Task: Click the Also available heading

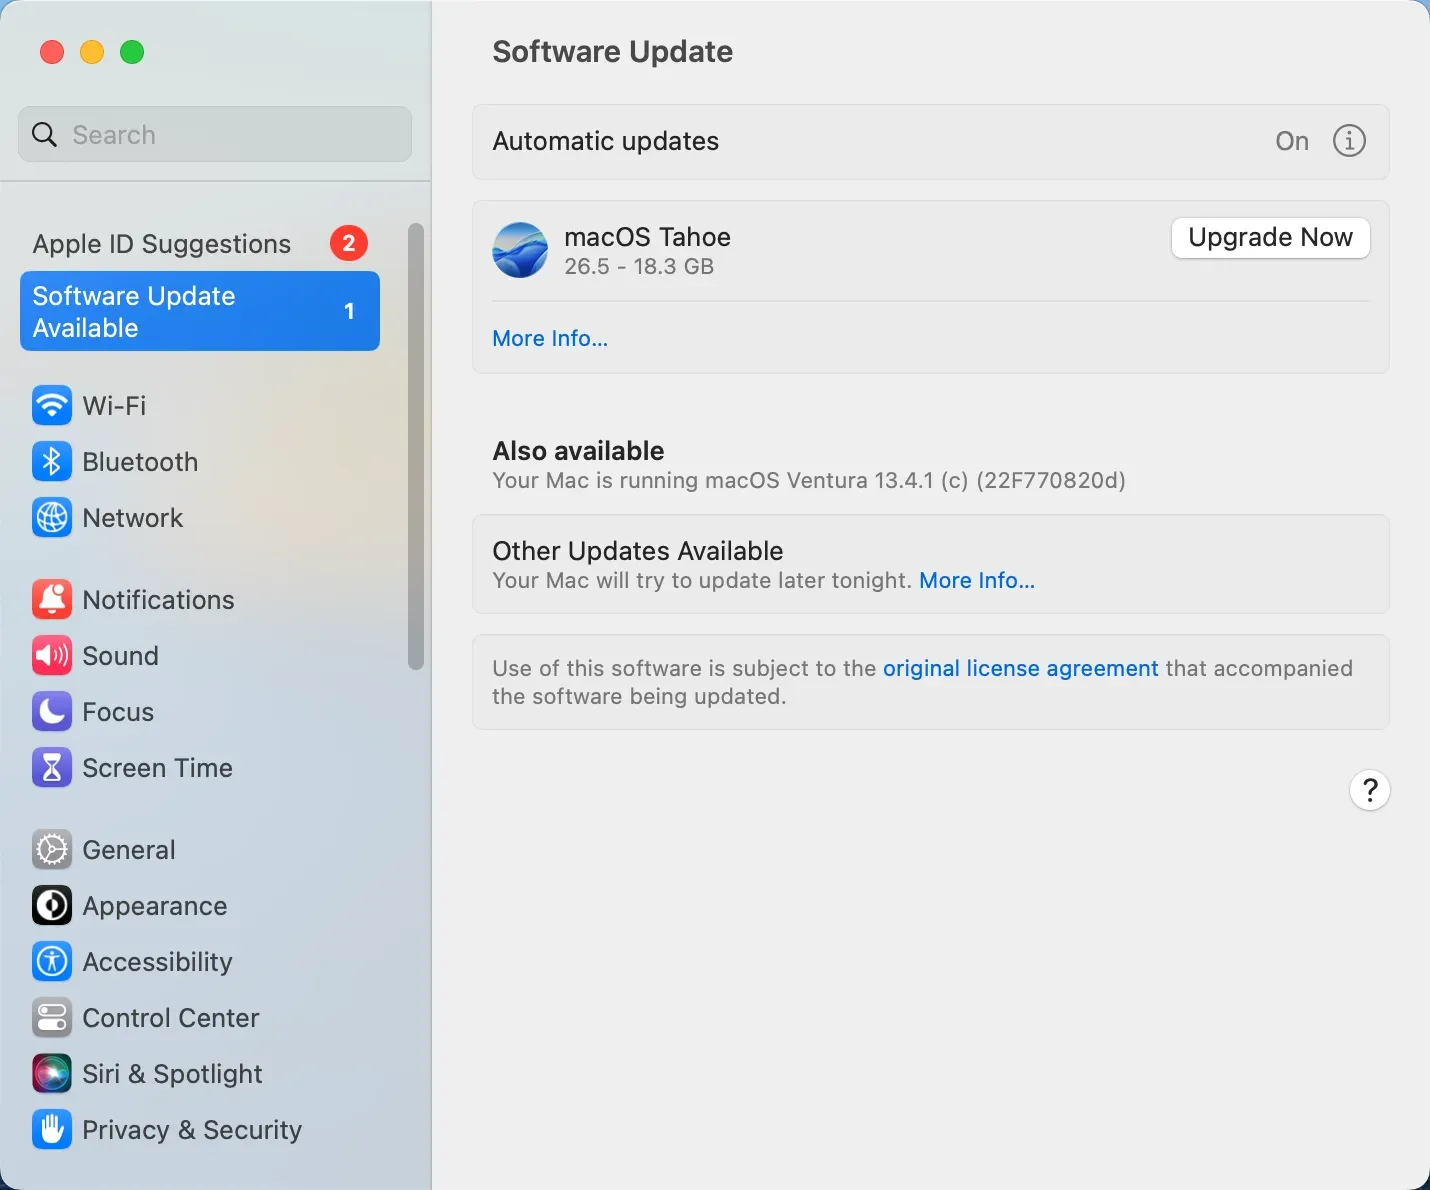Action: pos(578,451)
